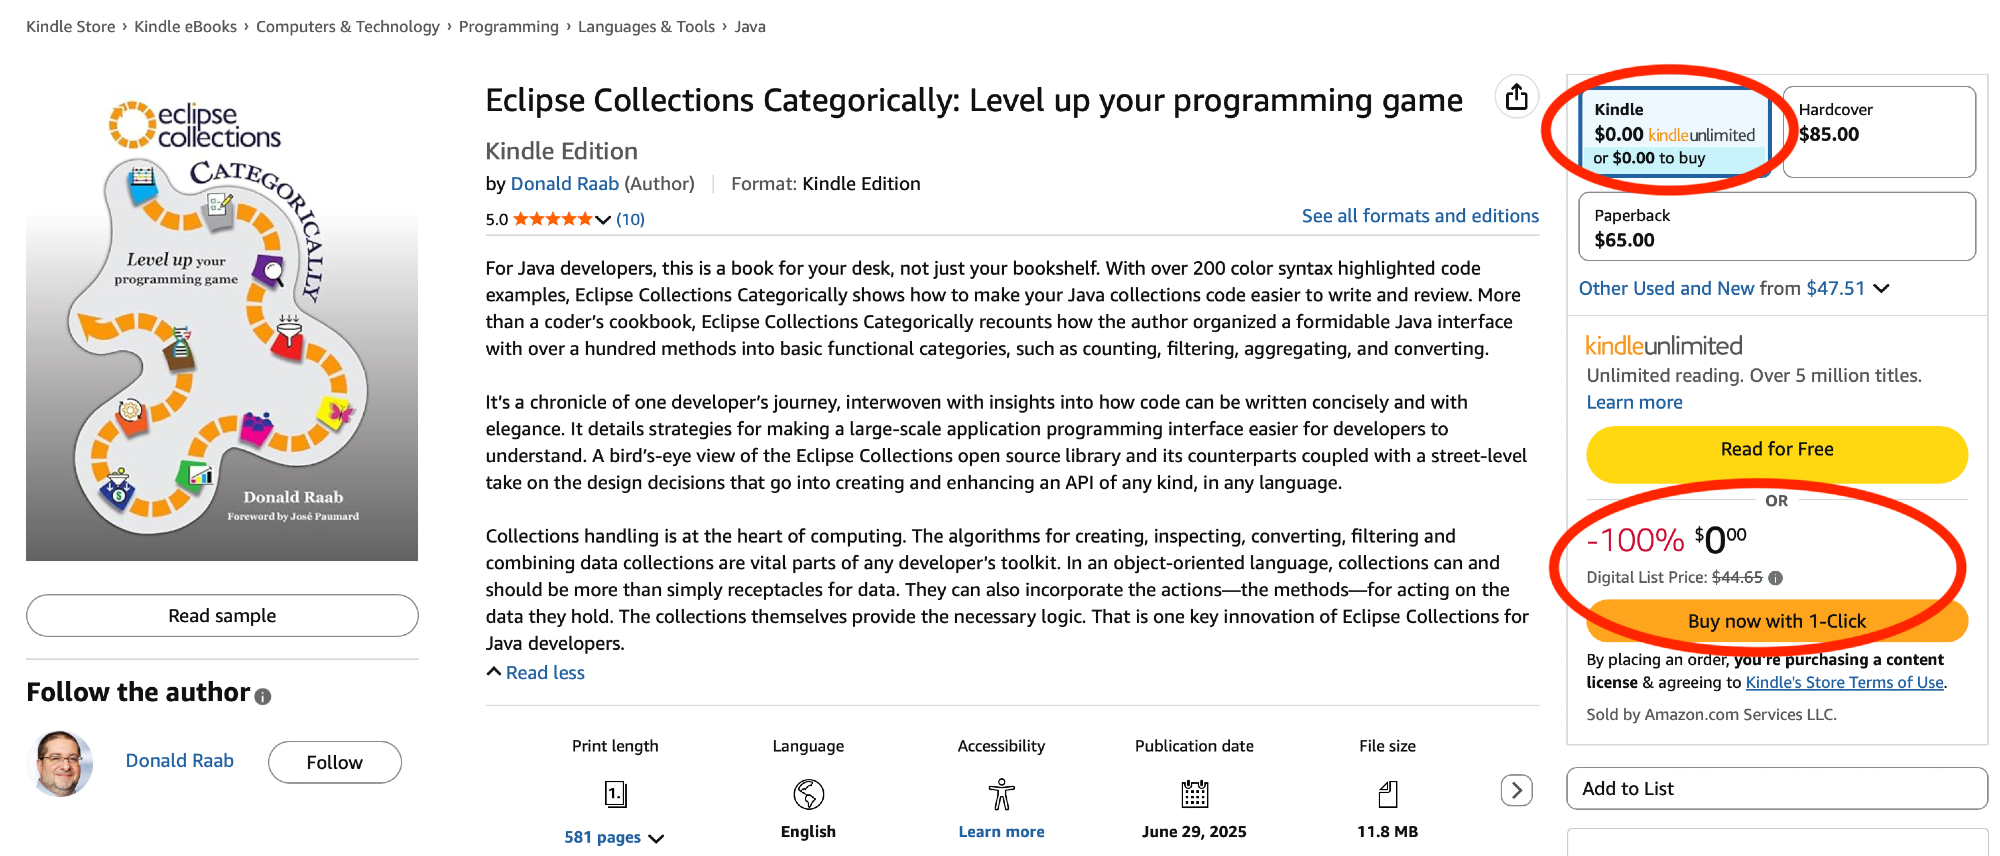Click the Read for Free button
The width and height of the screenshot is (2000, 856).
click(1776, 450)
